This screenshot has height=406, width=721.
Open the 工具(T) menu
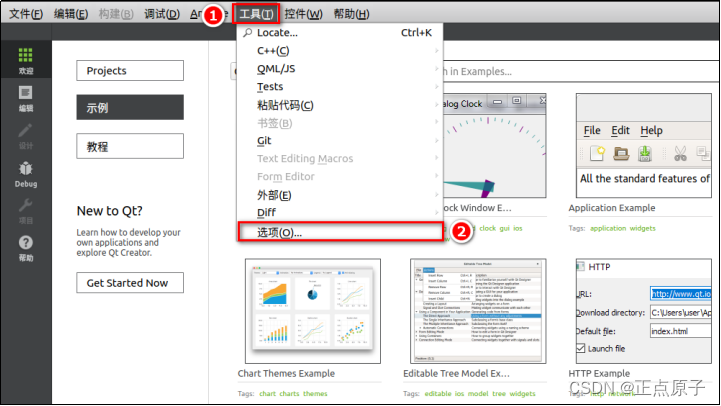tap(256, 14)
